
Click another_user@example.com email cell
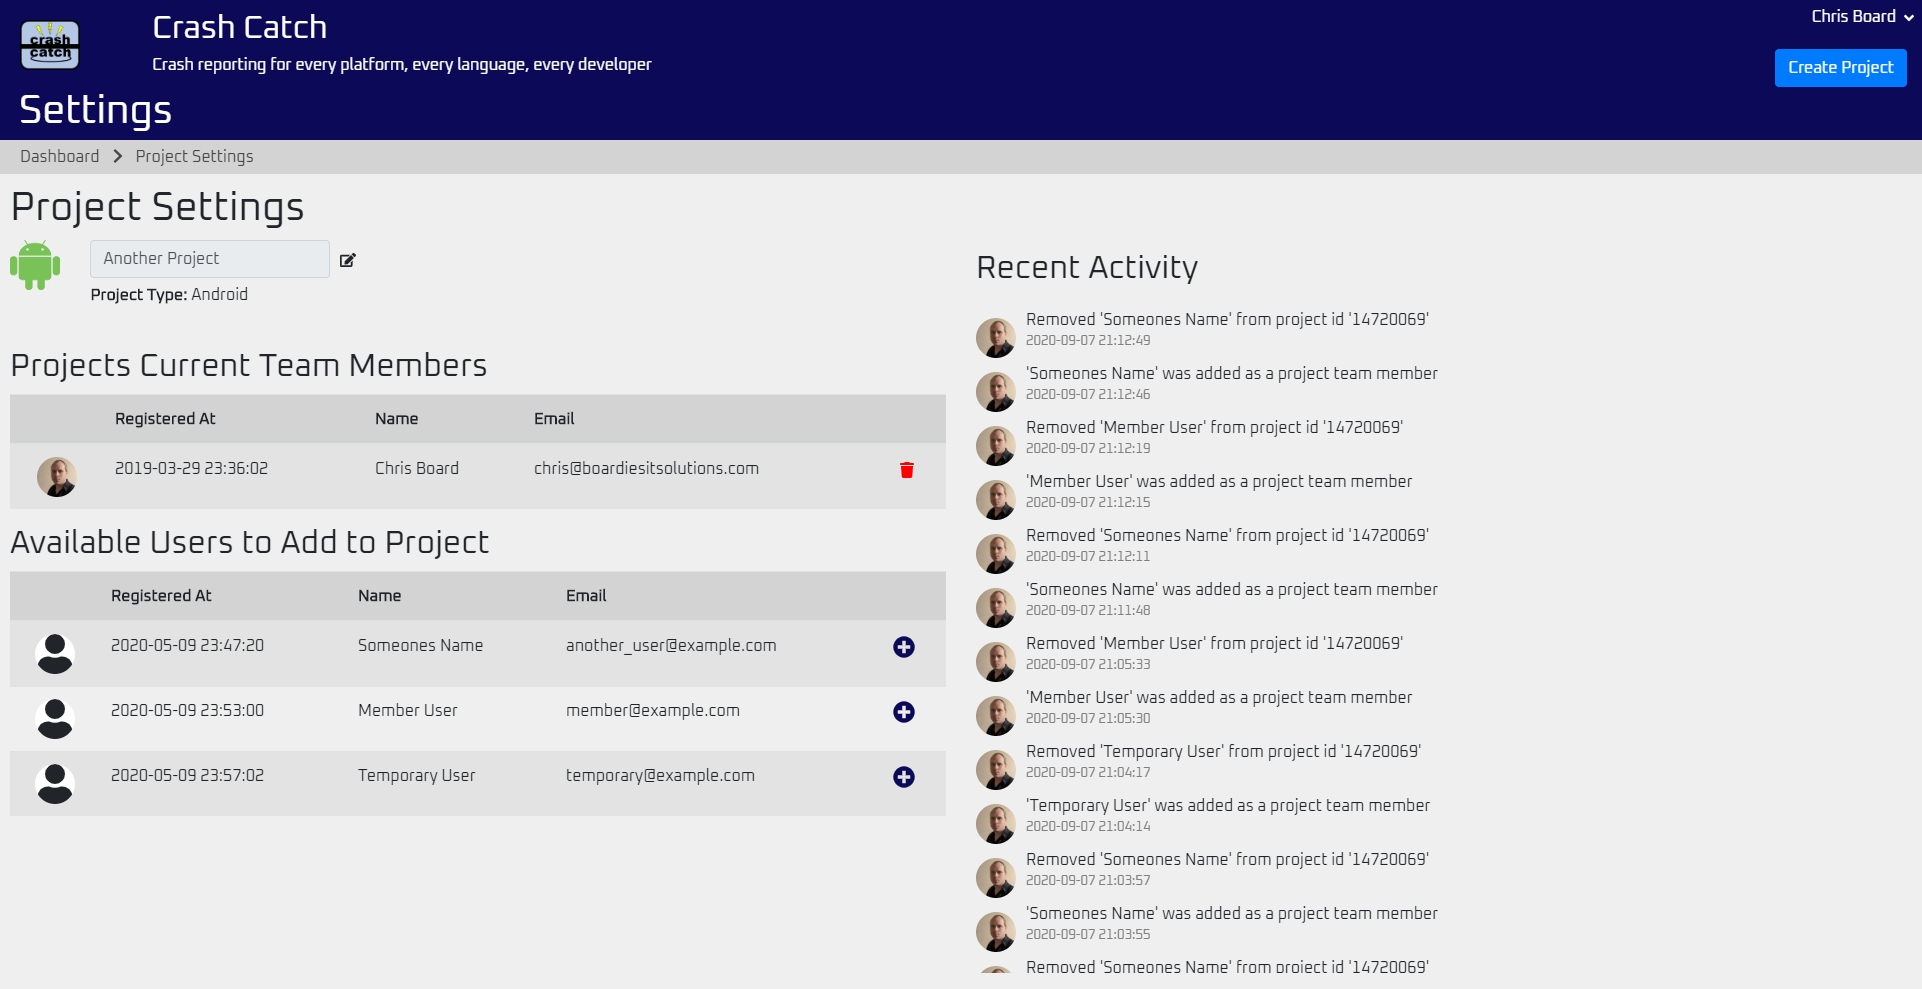click(x=671, y=645)
